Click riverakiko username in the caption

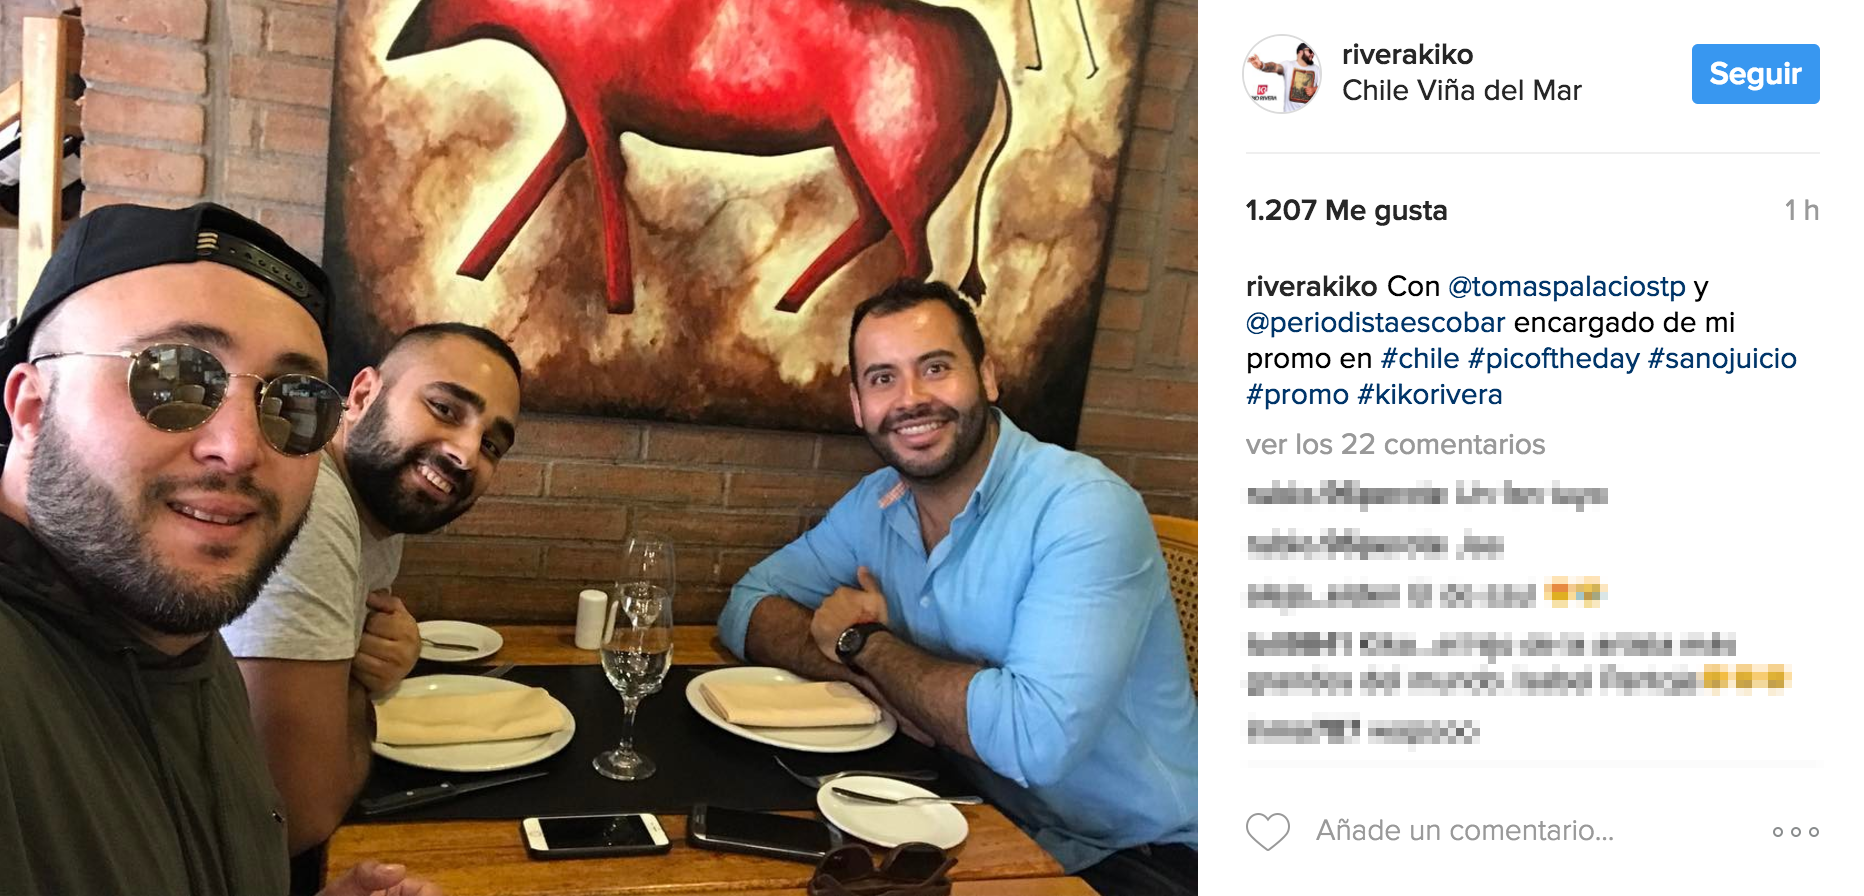tap(1311, 287)
